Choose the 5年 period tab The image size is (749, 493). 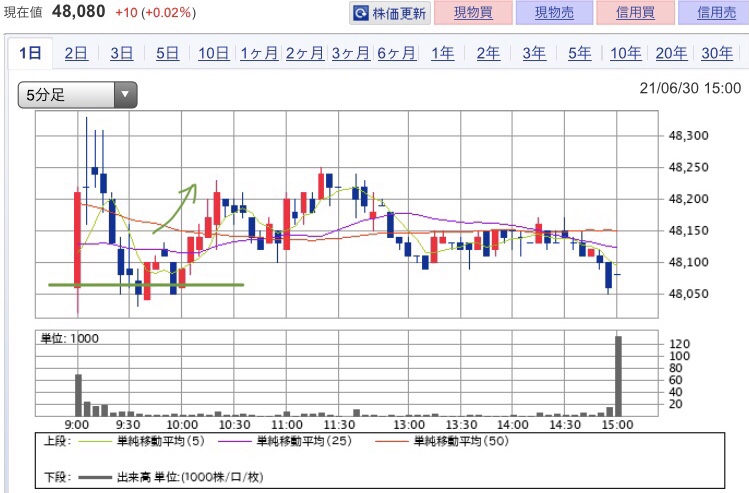[x=579, y=54]
